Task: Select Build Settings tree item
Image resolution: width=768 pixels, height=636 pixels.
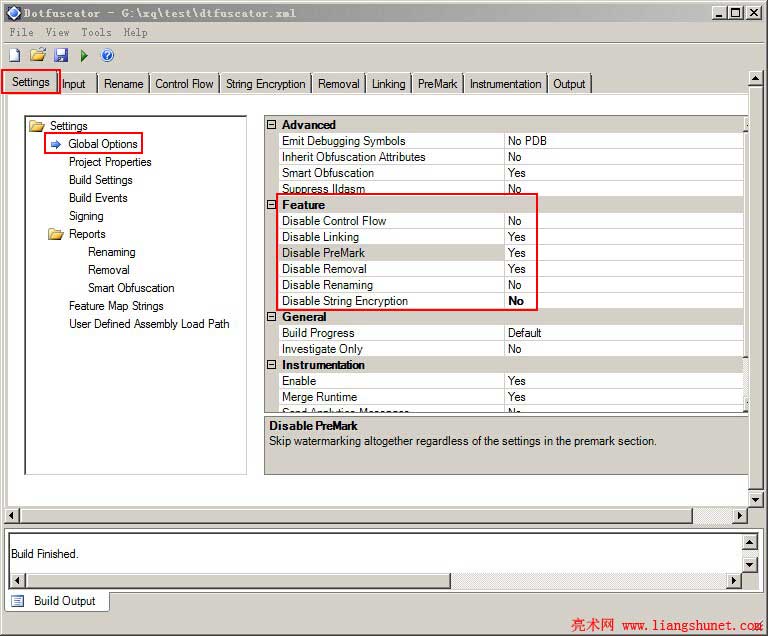Action: 100,180
